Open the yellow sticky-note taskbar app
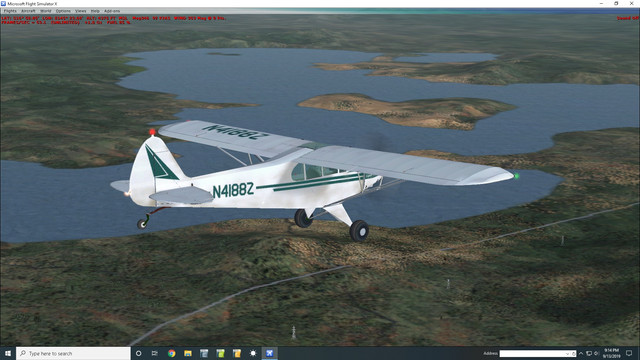The width and height of the screenshot is (640, 360). [237, 353]
